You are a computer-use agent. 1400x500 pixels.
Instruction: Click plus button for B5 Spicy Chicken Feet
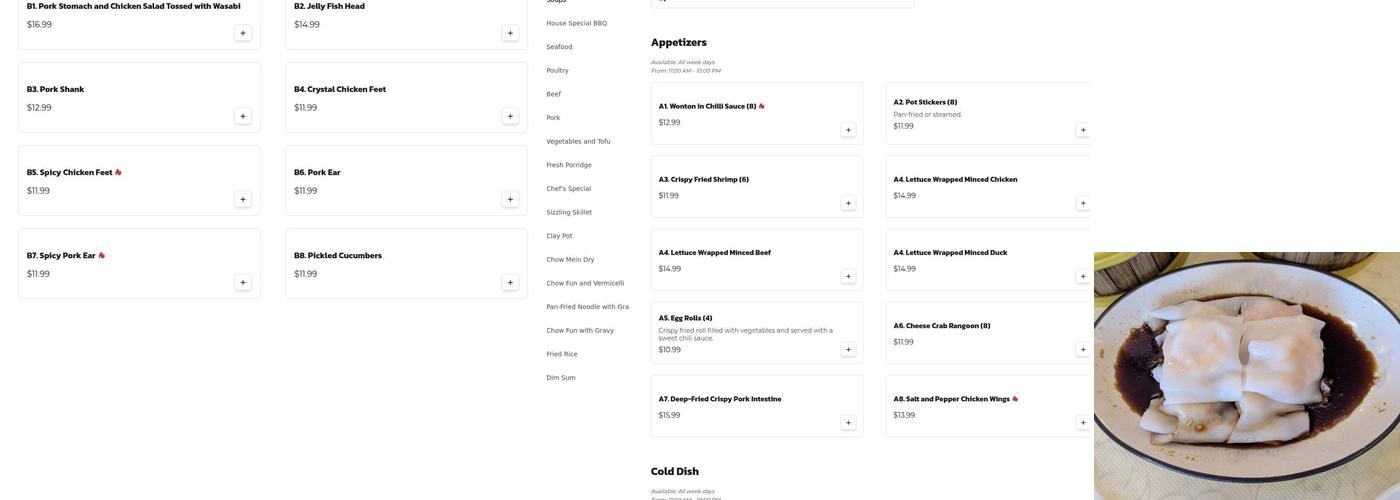[242, 199]
